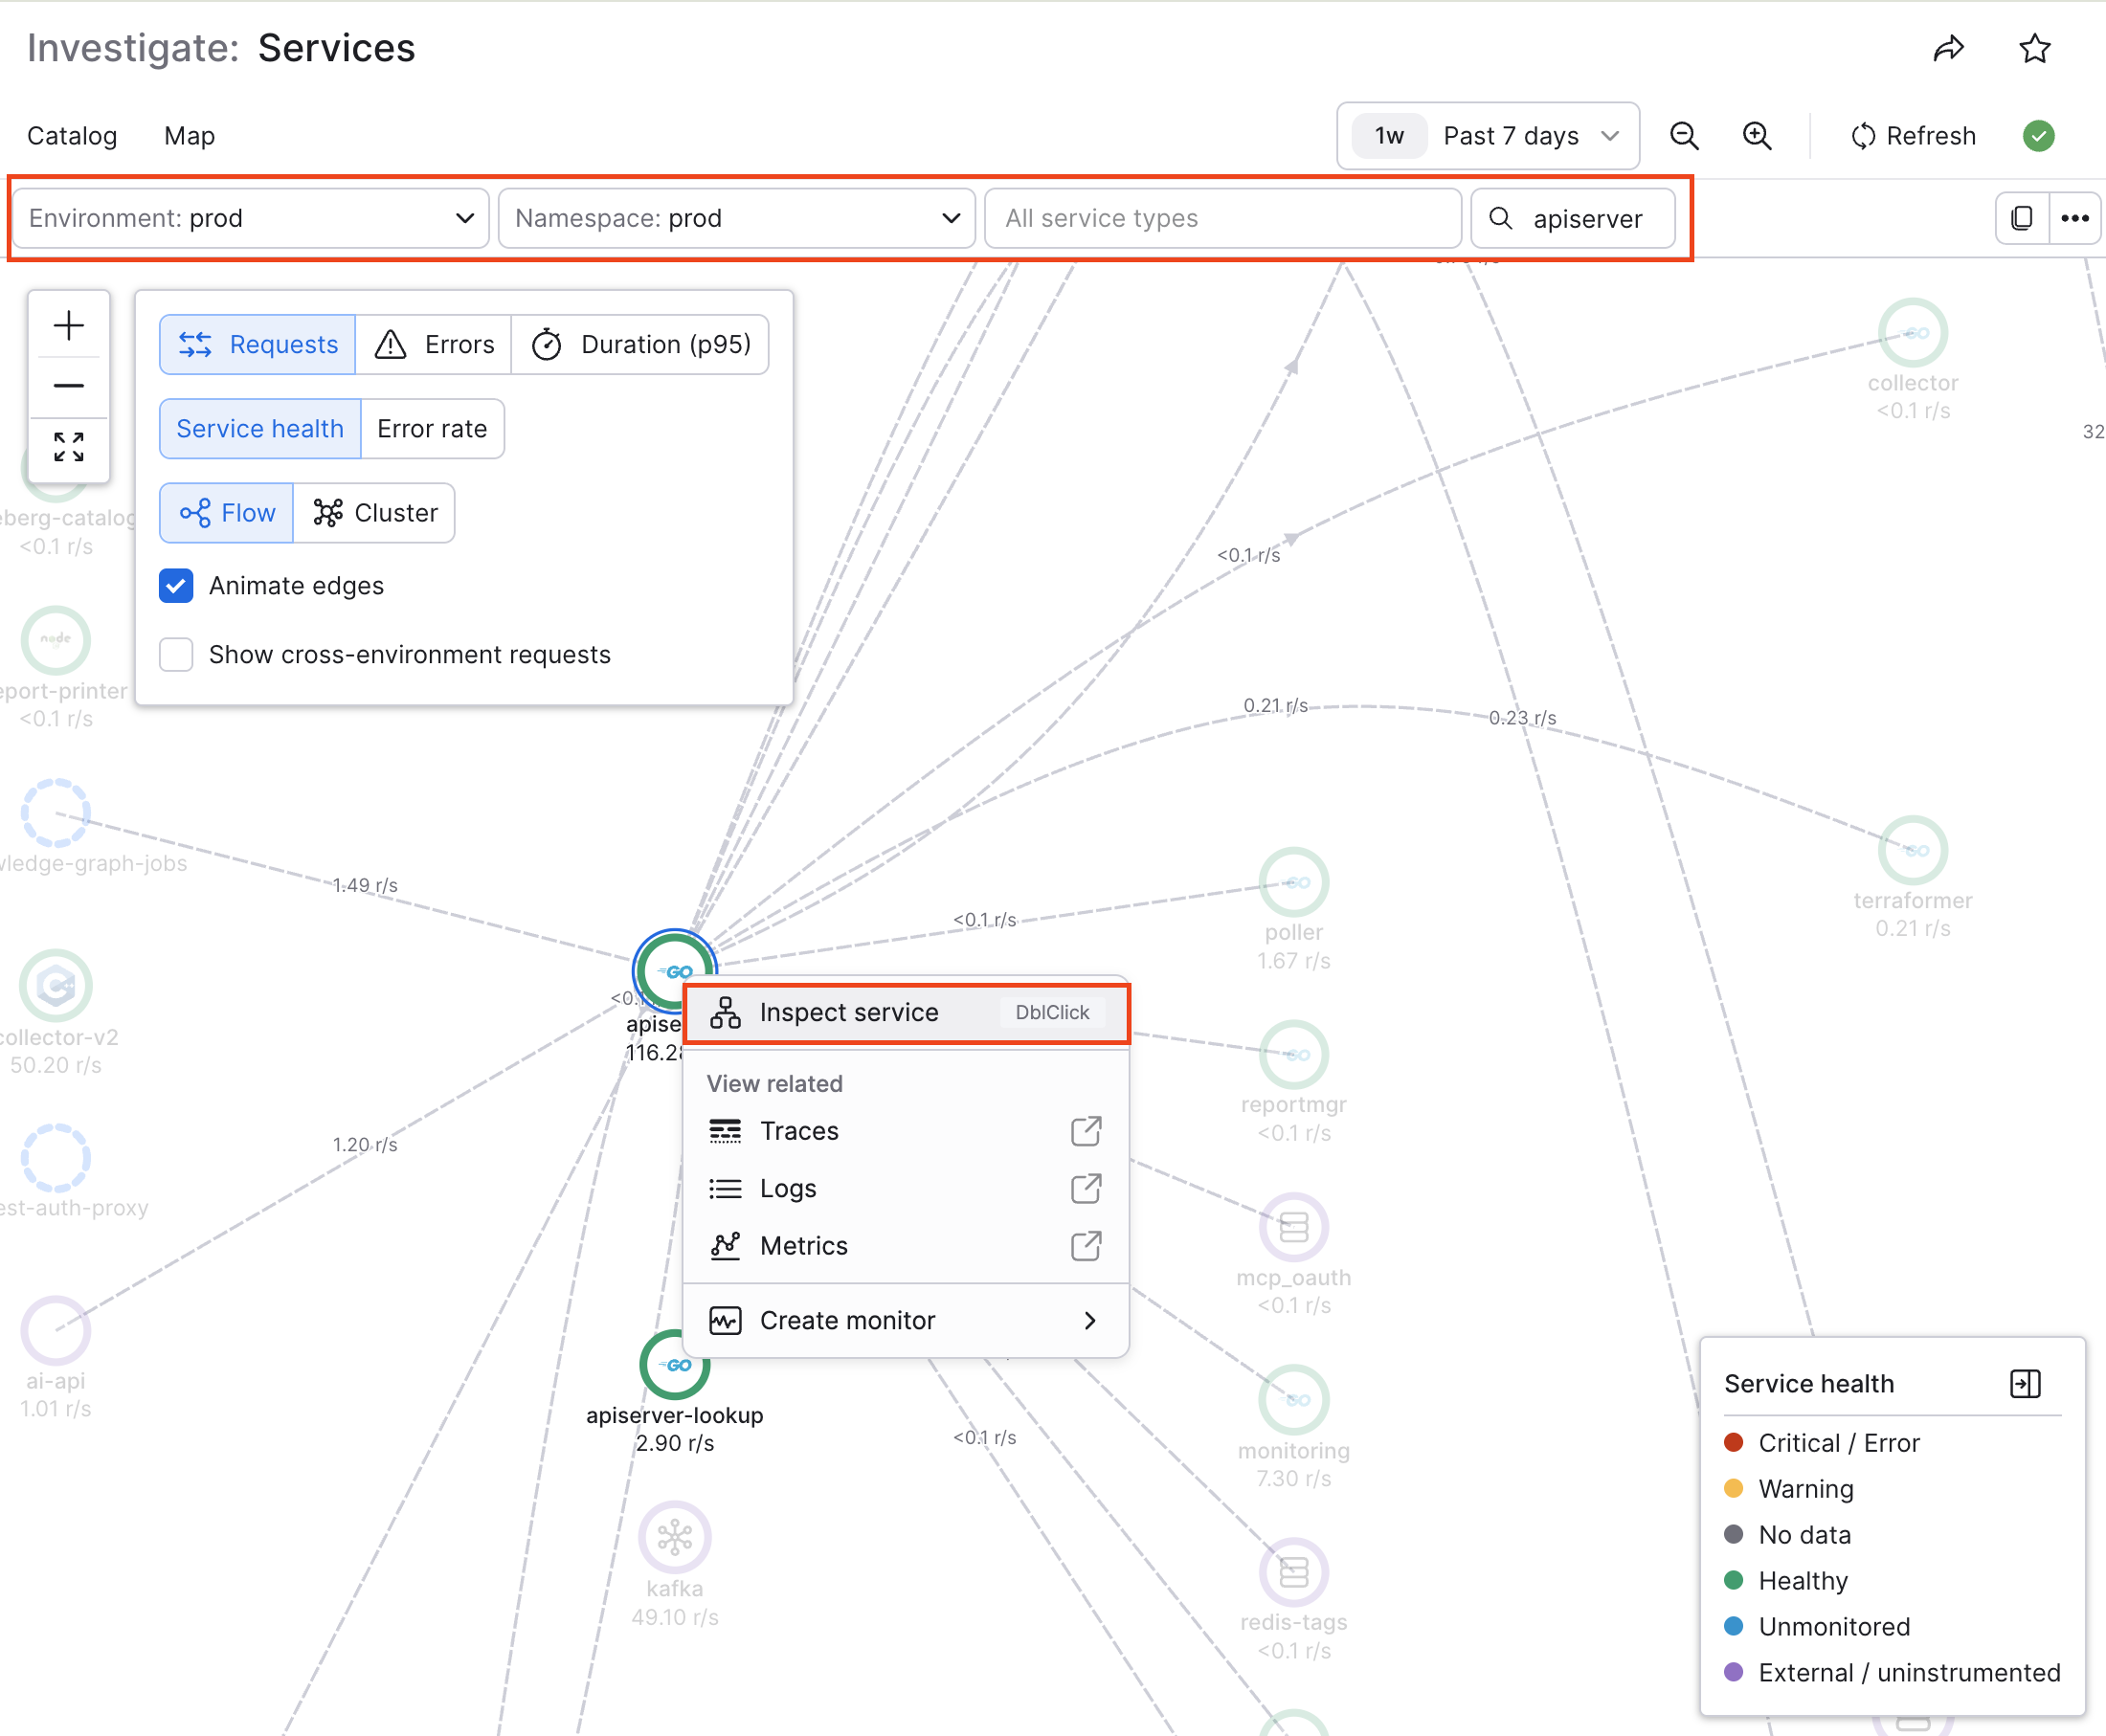
Task: Select the monitoring service node
Action: click(1294, 1400)
